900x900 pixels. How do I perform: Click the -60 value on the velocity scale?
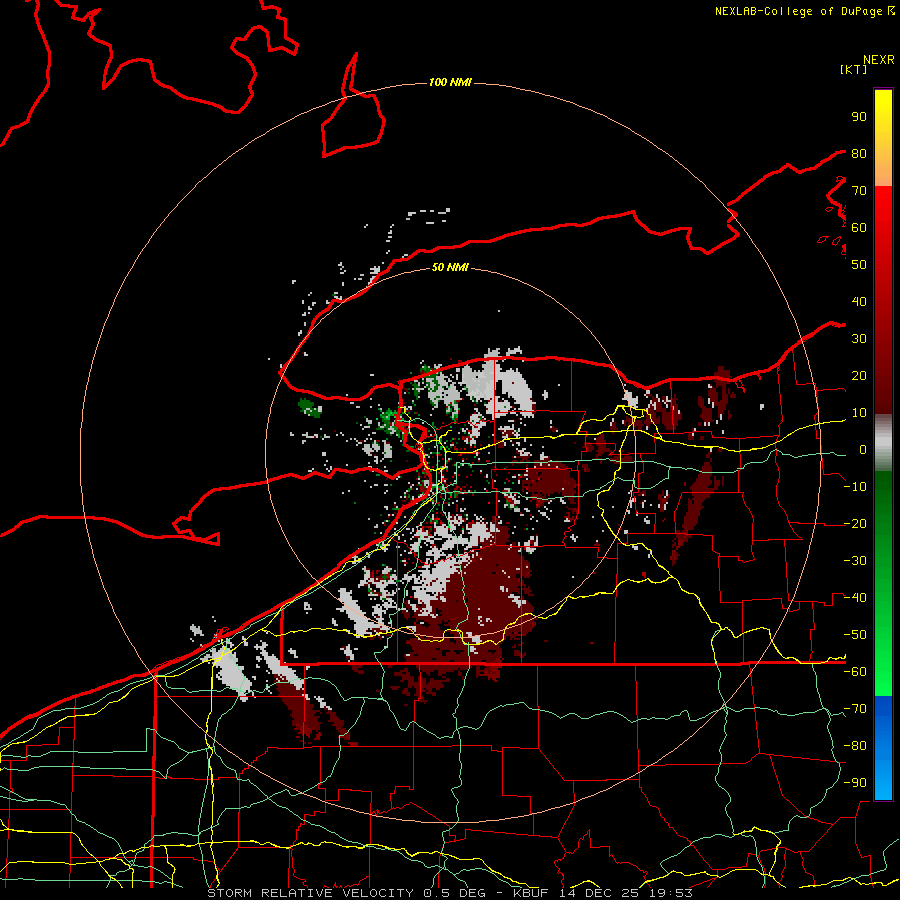[x=855, y=672]
